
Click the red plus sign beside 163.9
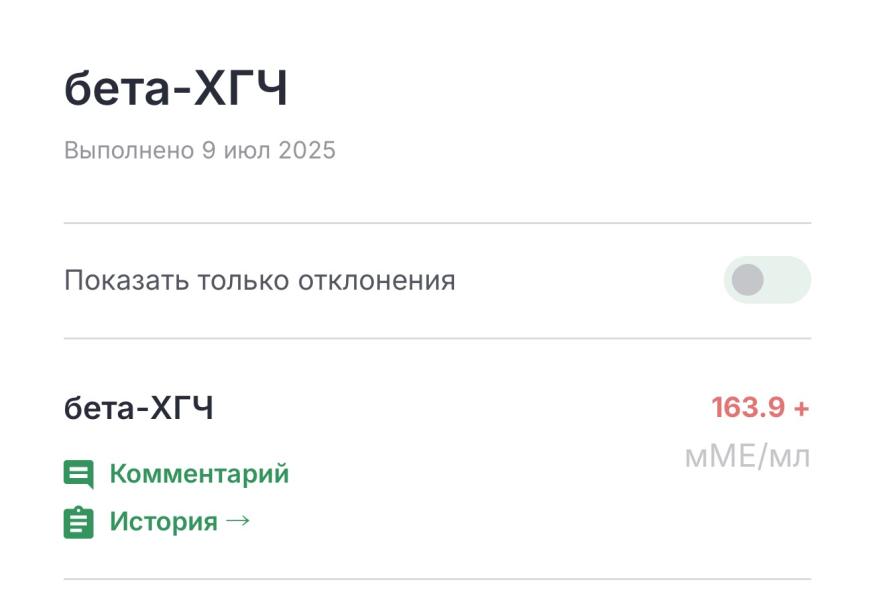coord(802,409)
